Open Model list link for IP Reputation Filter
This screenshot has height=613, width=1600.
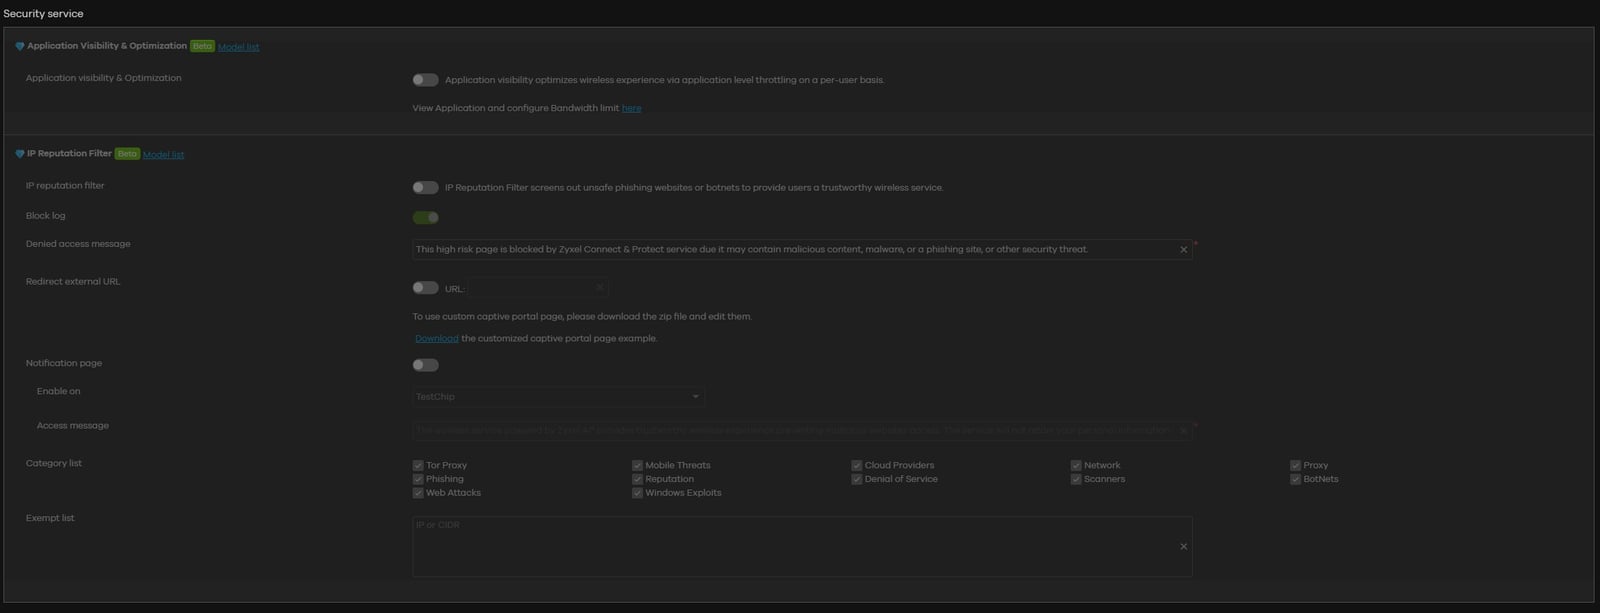pos(163,155)
